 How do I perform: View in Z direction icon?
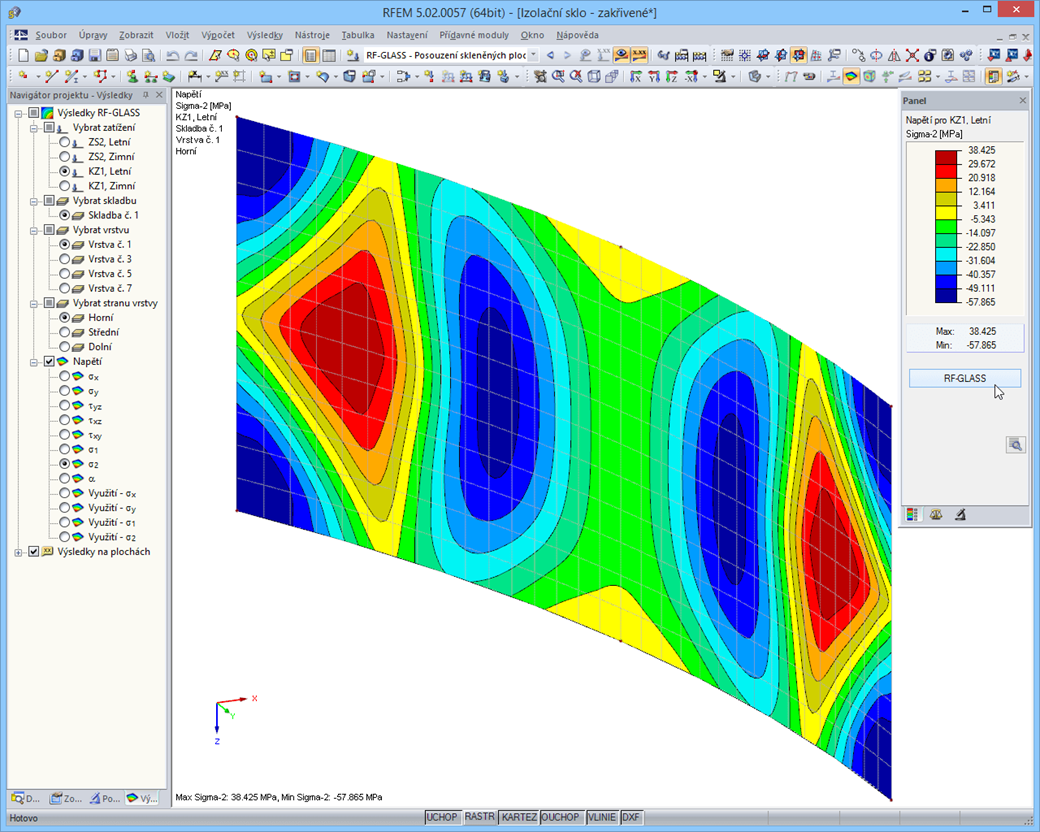[x=672, y=77]
